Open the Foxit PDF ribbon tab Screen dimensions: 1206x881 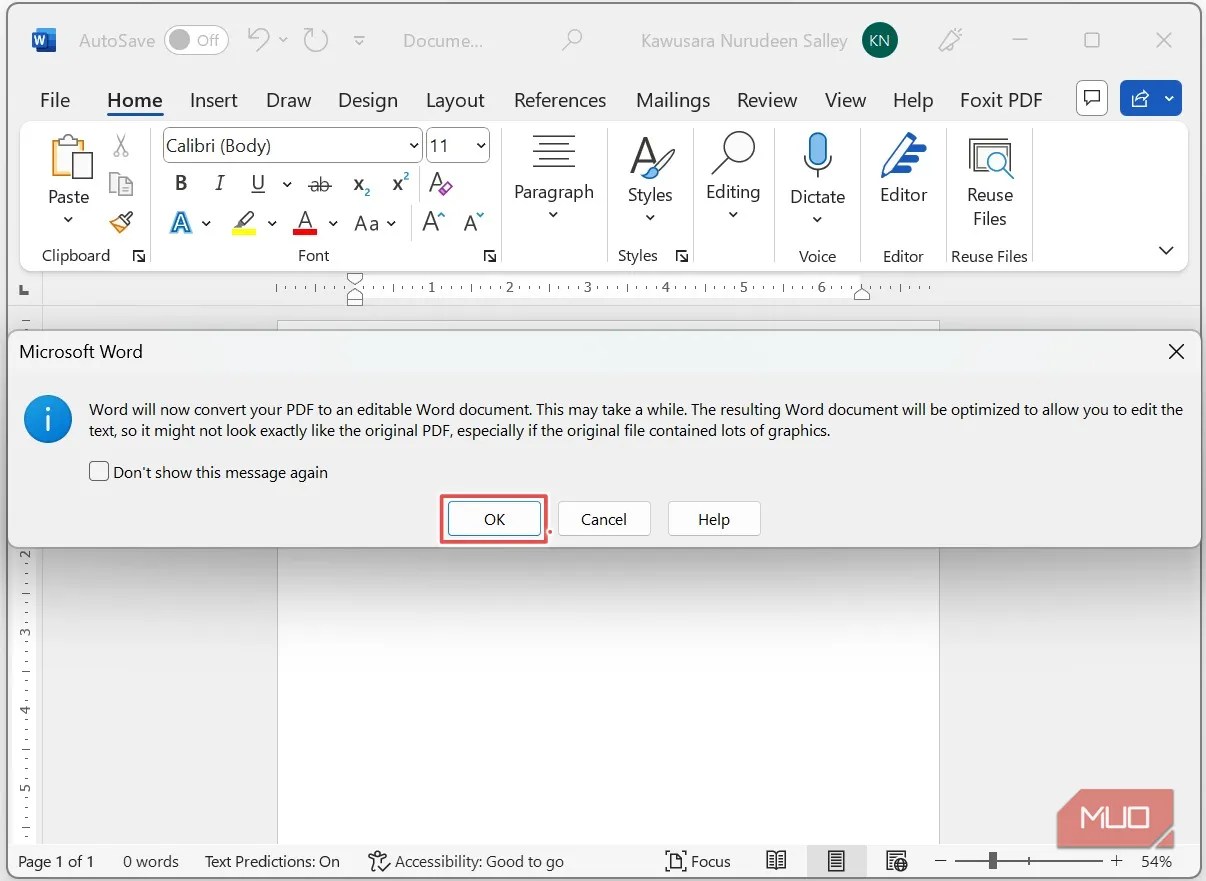[1000, 100]
